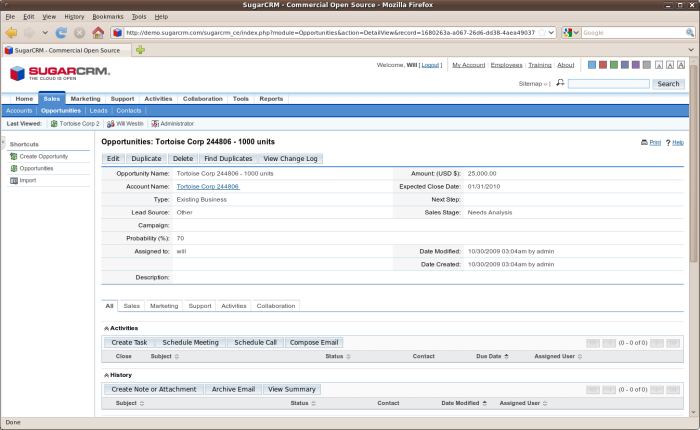Collapse the Activities subpanel
This screenshot has width=700, height=430.
click(x=106, y=329)
